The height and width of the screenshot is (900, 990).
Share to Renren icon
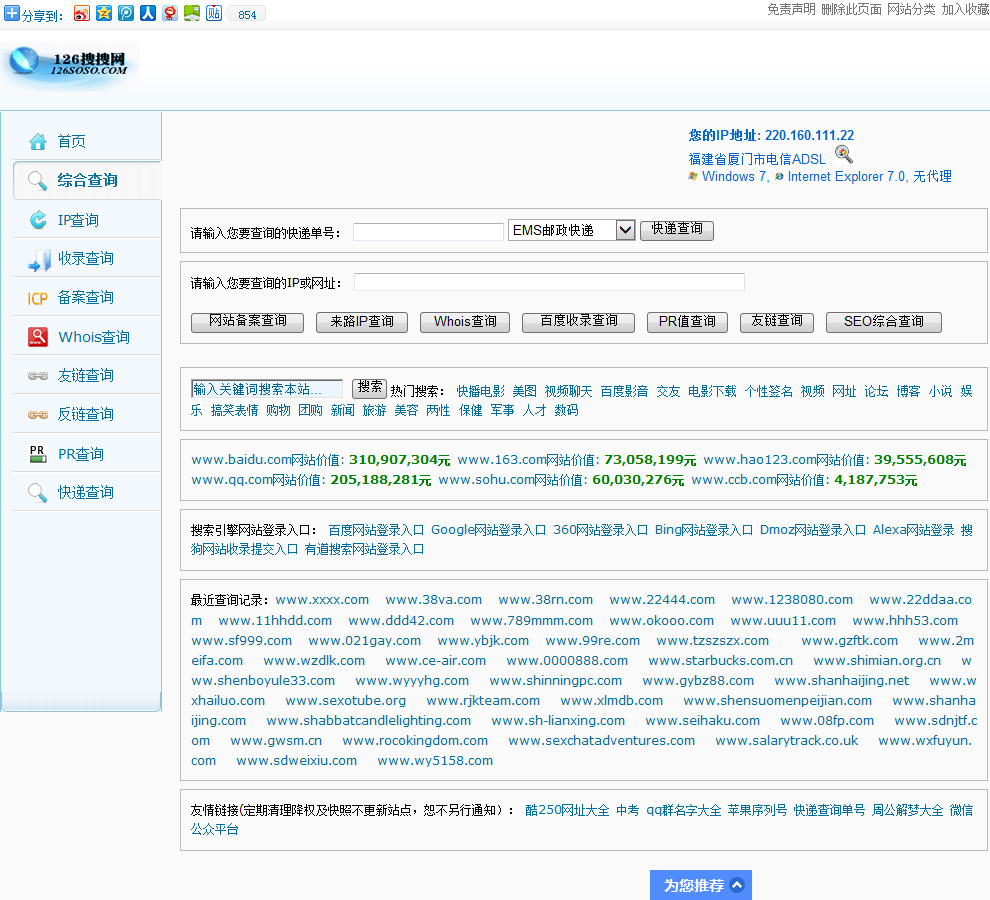click(148, 13)
